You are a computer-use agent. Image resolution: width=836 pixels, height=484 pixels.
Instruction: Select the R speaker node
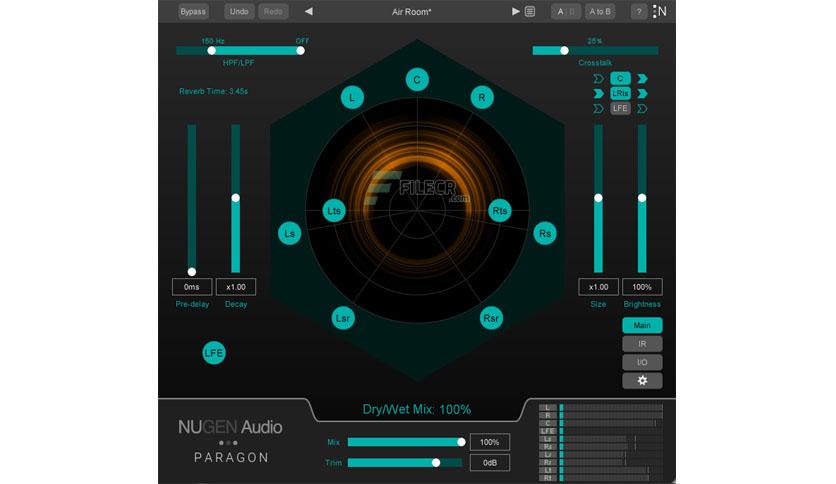click(x=482, y=98)
